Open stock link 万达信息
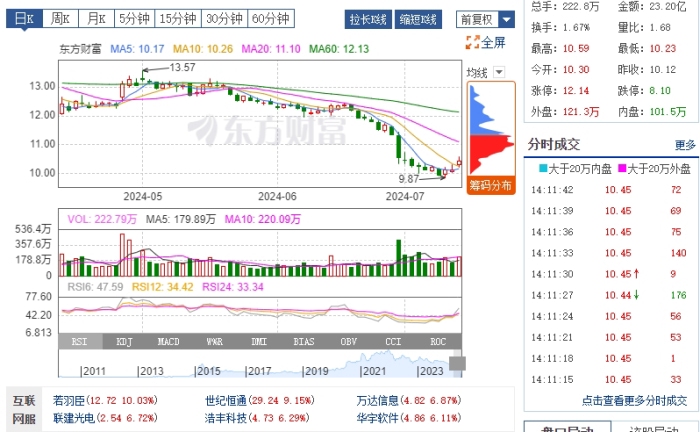This screenshot has width=700, height=432. pyautogui.click(x=377, y=400)
